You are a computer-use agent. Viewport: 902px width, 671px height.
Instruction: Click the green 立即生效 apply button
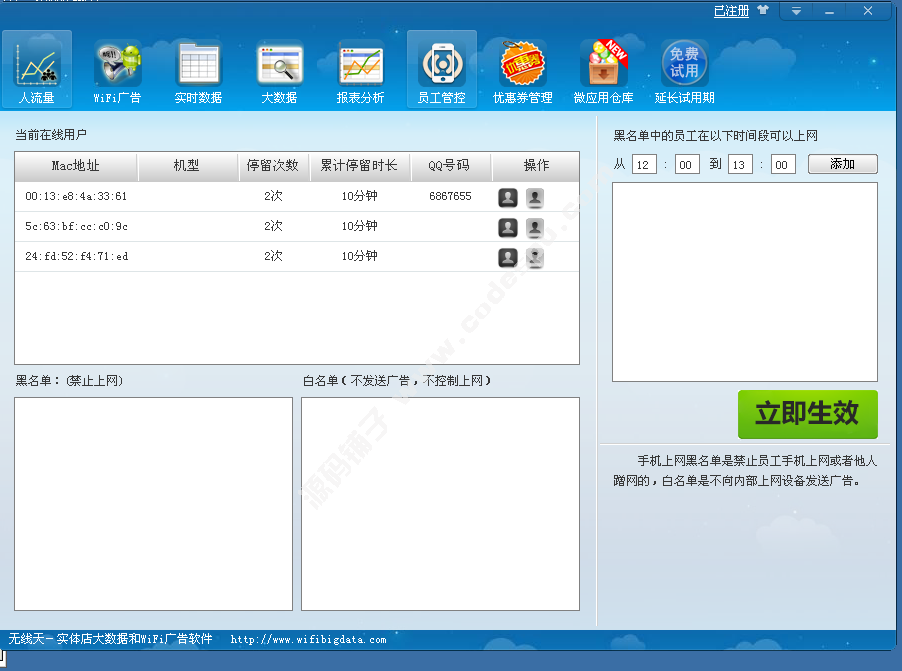pos(808,414)
